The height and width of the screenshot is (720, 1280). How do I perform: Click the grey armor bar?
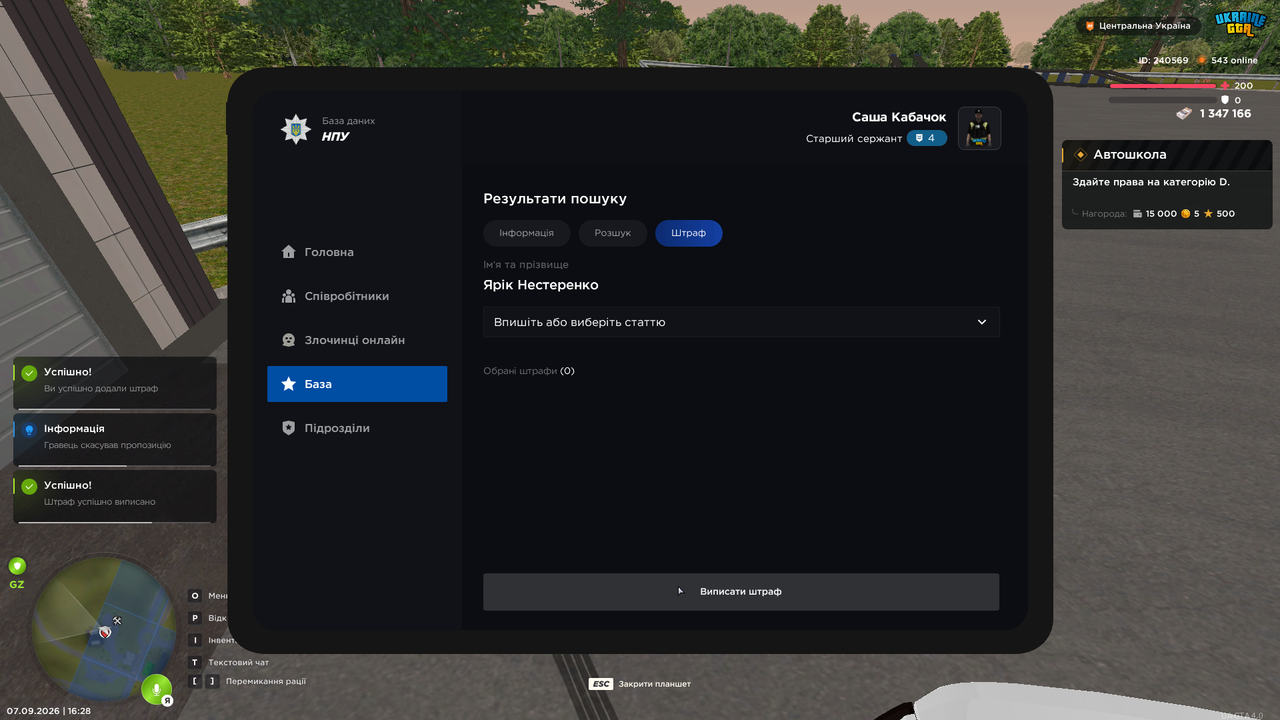pos(1163,100)
